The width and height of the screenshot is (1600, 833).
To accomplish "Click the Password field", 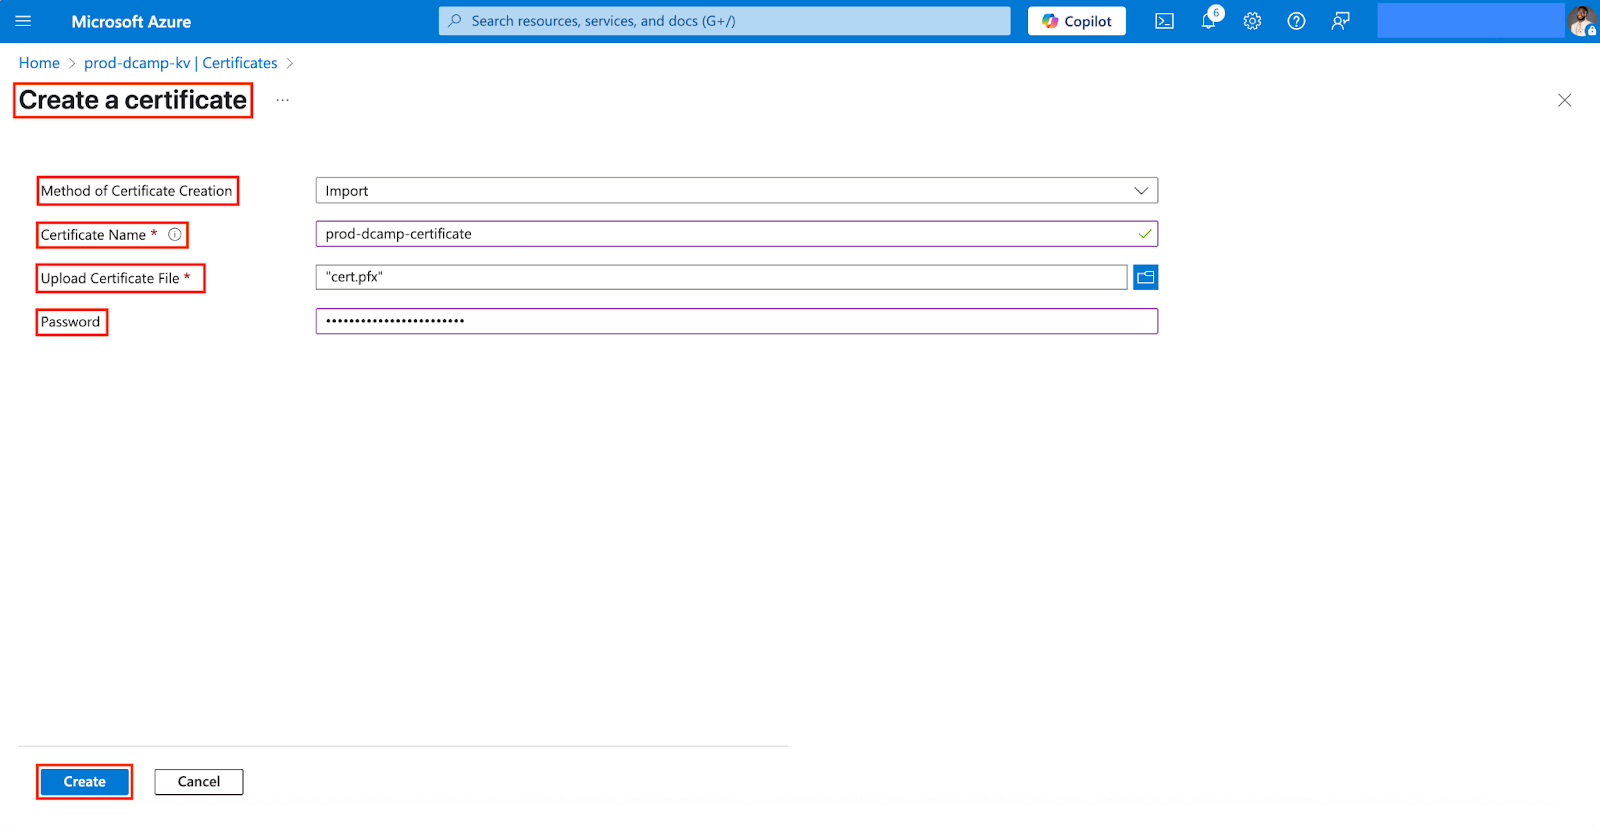I will tap(737, 321).
